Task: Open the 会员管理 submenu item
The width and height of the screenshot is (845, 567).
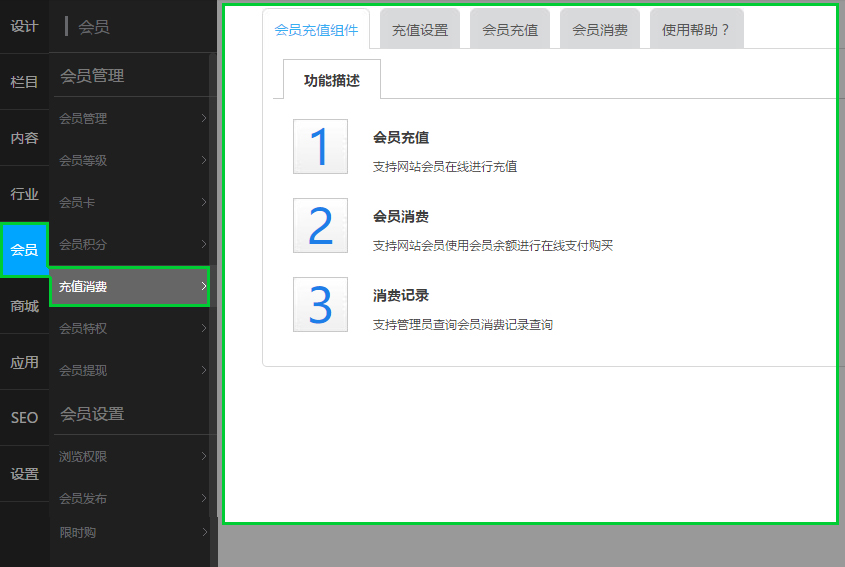Action: (x=130, y=119)
